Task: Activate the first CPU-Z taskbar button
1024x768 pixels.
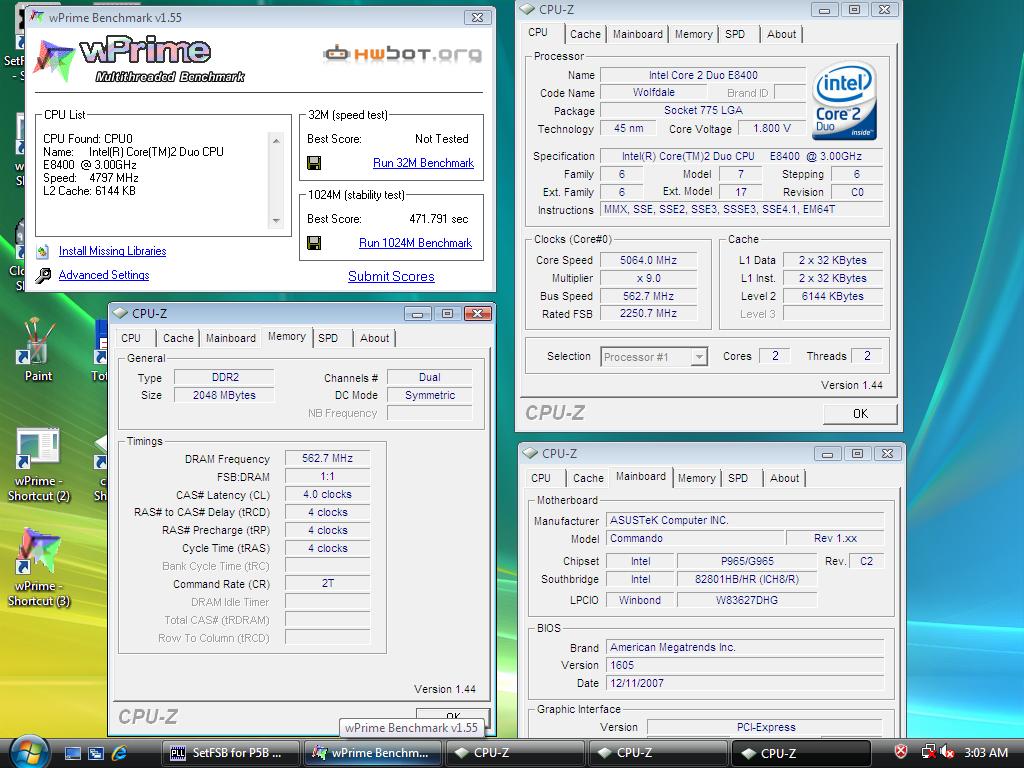Action: (515, 753)
